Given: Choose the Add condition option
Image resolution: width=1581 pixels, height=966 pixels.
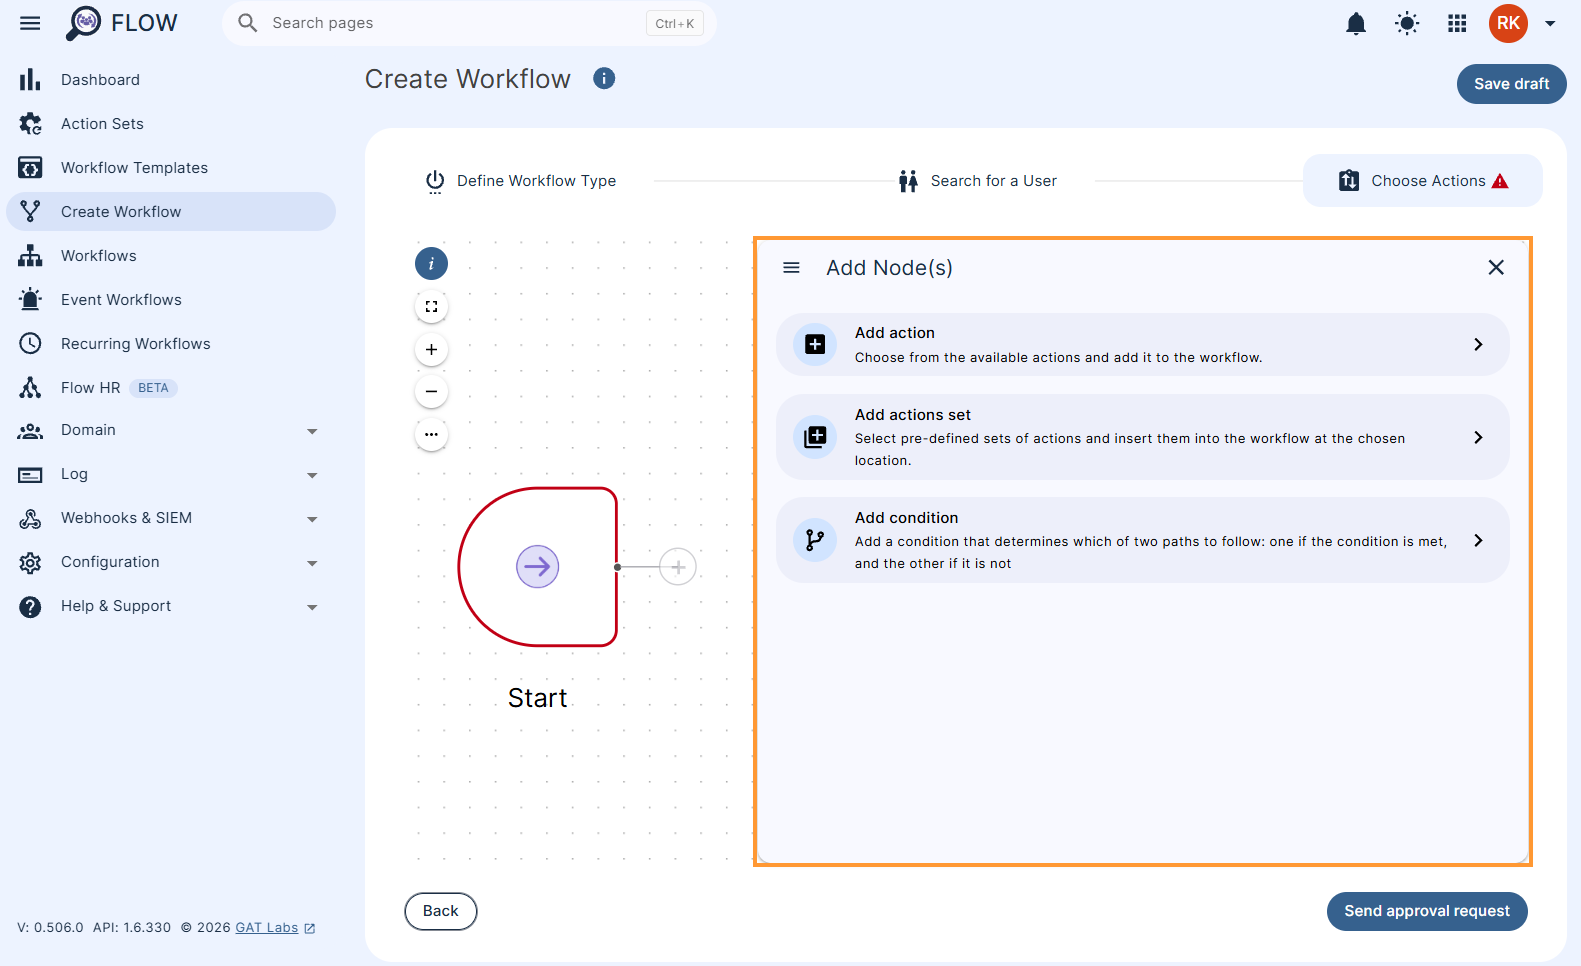Looking at the screenshot, I should click(x=1142, y=540).
